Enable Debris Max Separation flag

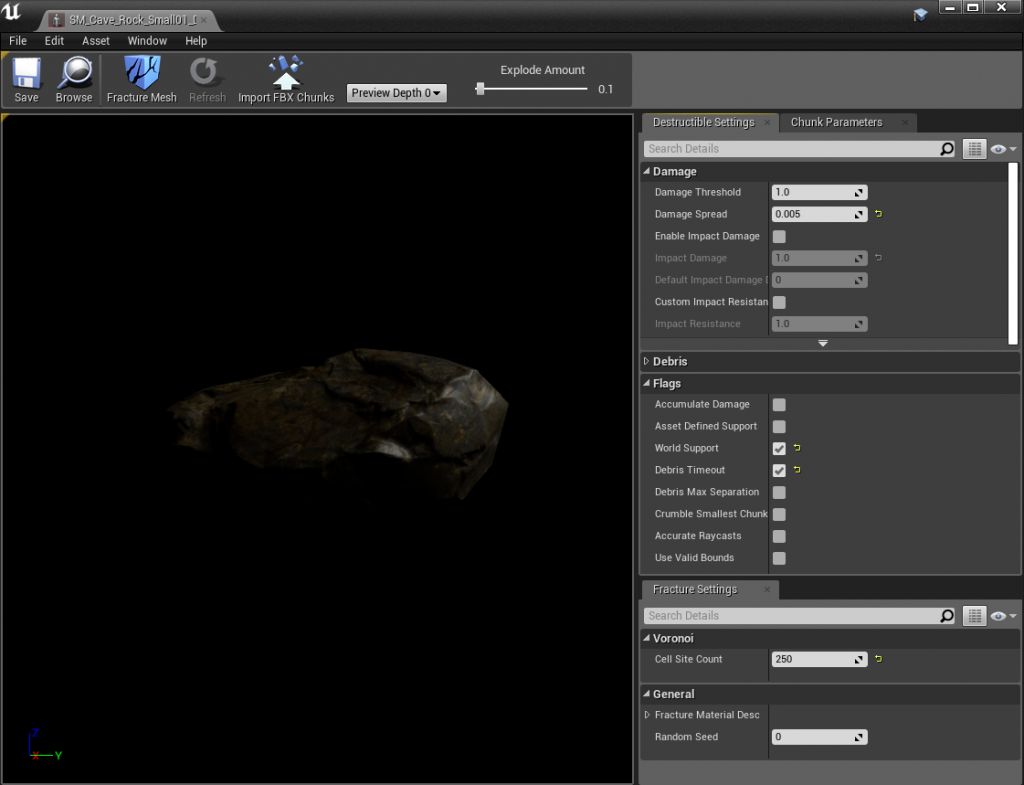pyautogui.click(x=779, y=492)
